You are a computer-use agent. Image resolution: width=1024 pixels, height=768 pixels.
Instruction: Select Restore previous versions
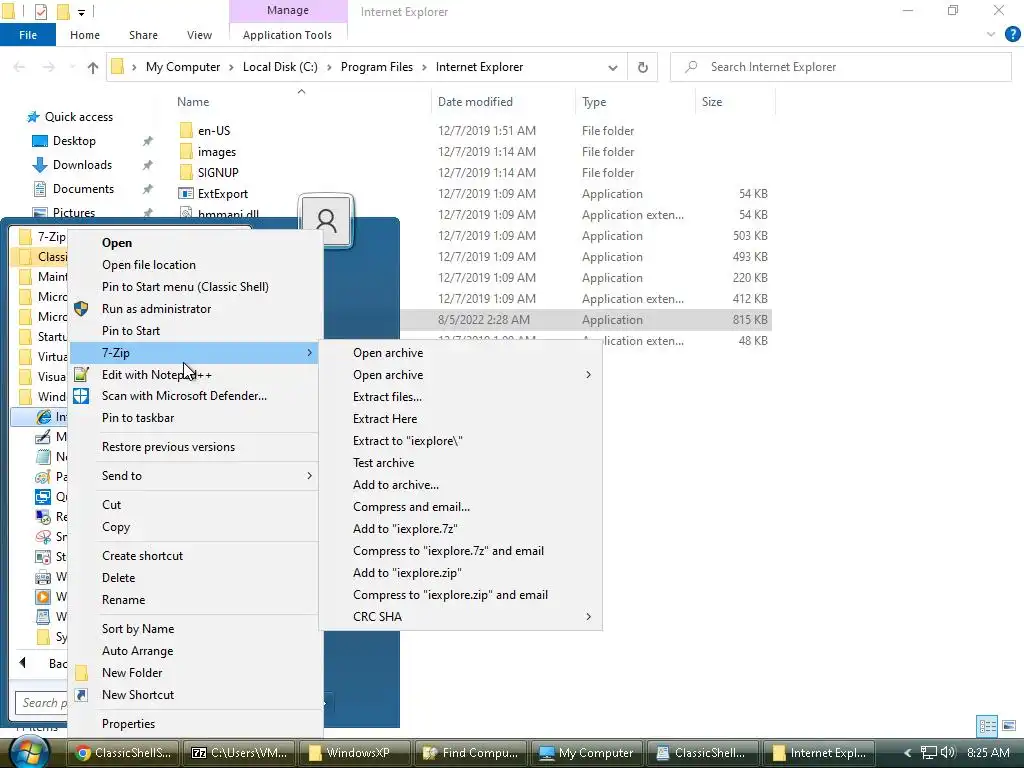tap(168, 447)
